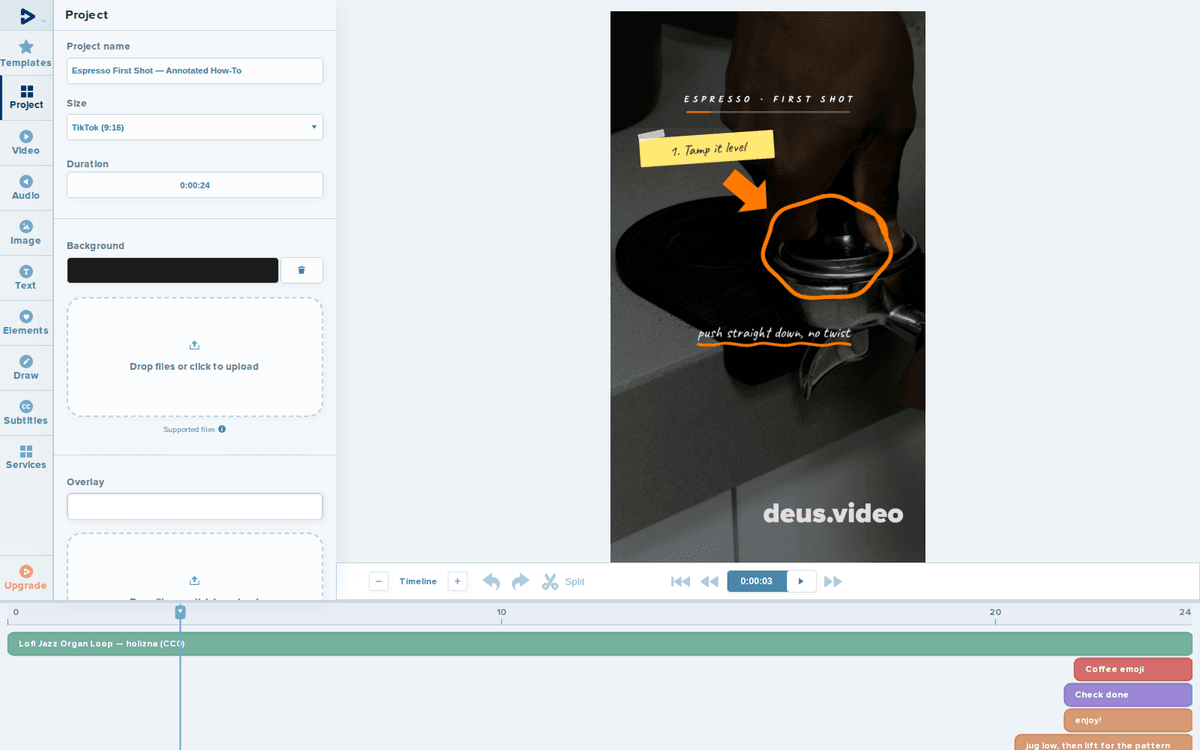Click the Supported files link

coord(189,429)
